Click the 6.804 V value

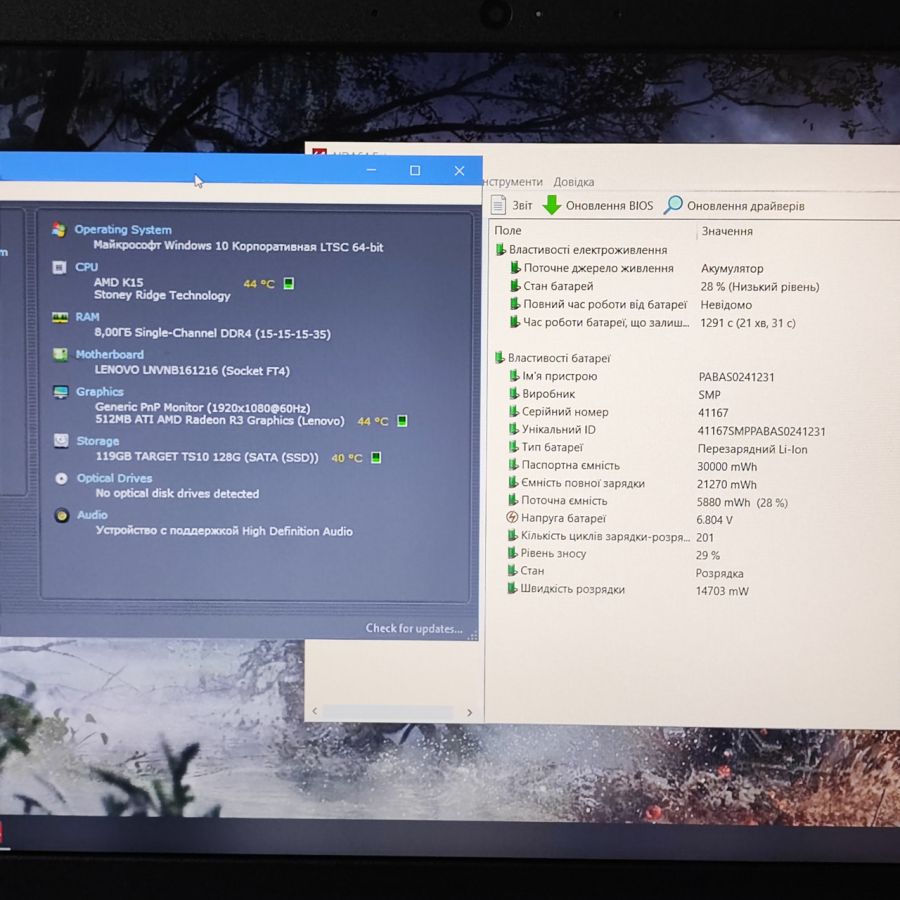(714, 520)
